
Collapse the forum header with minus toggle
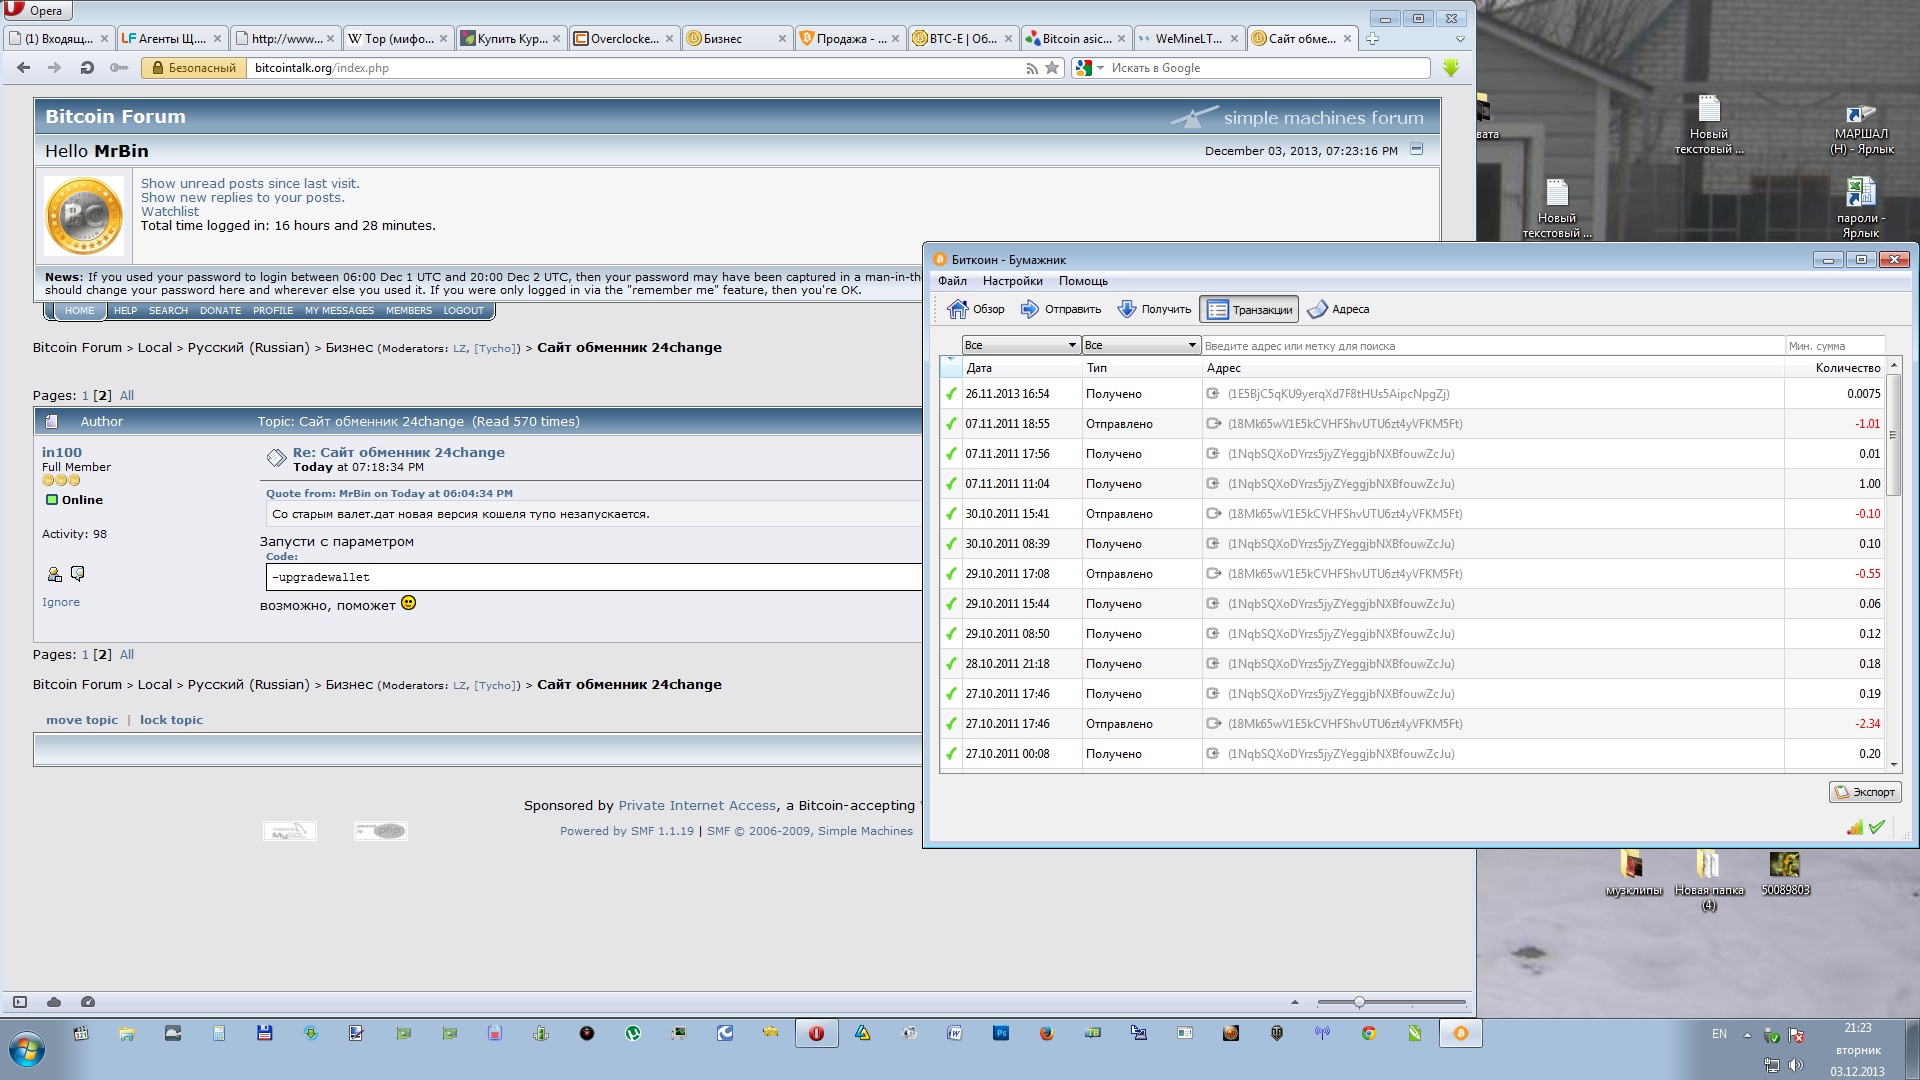tap(1416, 149)
